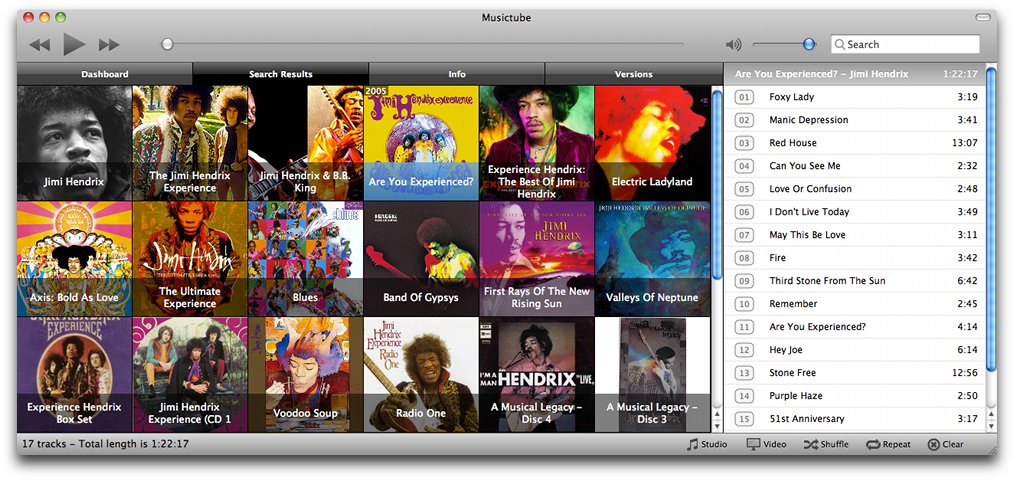
Task: Open Experience Hendrix: The Best Of album
Action: click(537, 143)
